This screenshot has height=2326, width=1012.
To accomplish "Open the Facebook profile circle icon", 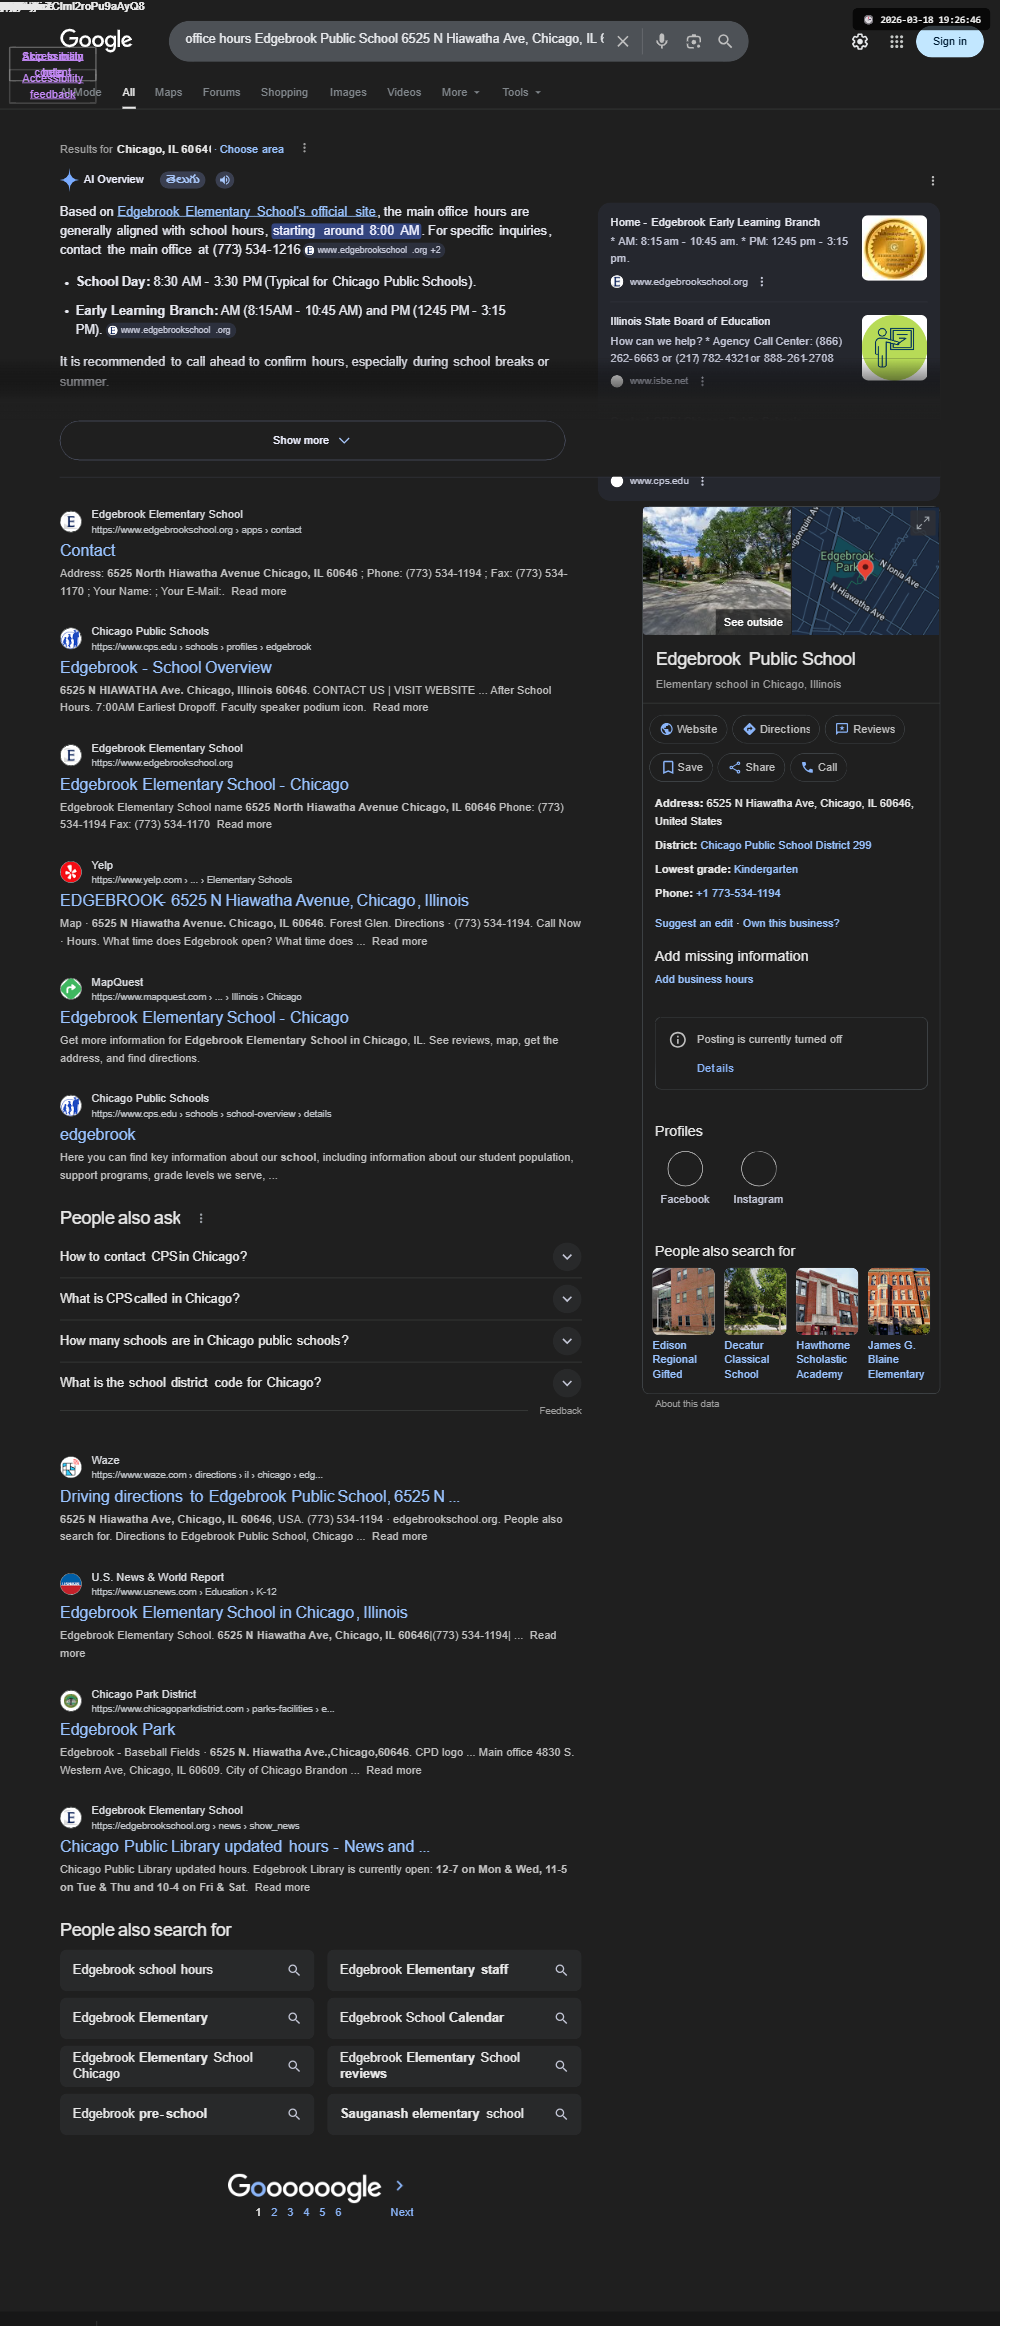I will pyautogui.click(x=685, y=1168).
